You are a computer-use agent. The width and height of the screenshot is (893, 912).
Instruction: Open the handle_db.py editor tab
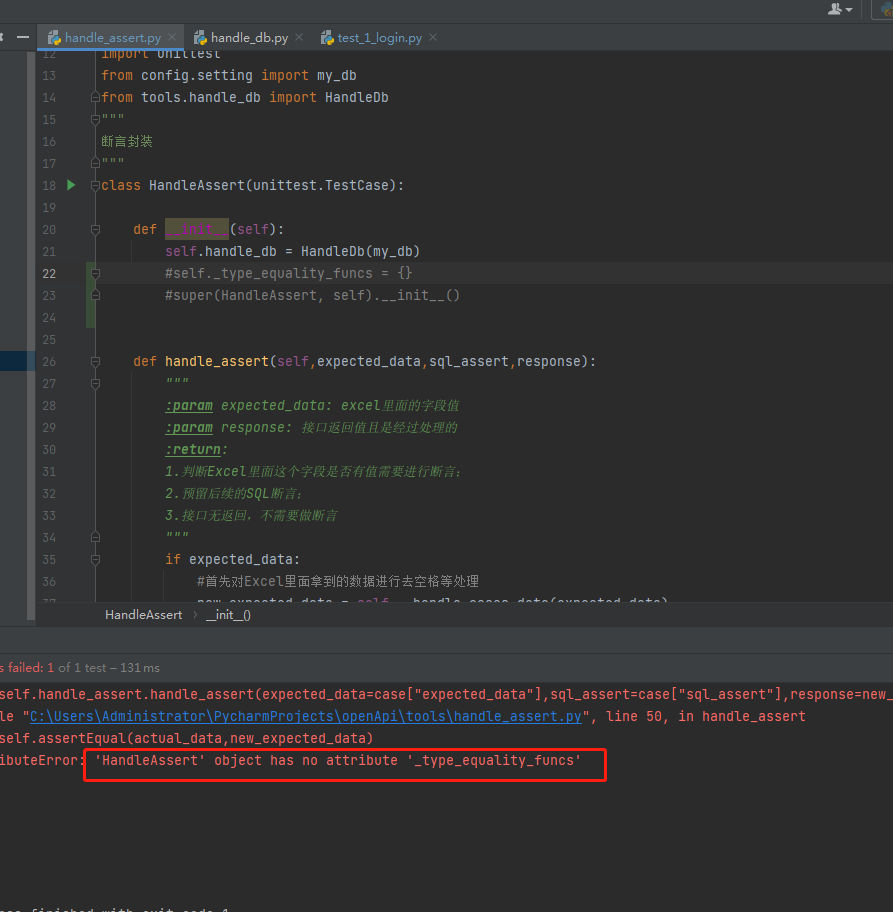249,38
